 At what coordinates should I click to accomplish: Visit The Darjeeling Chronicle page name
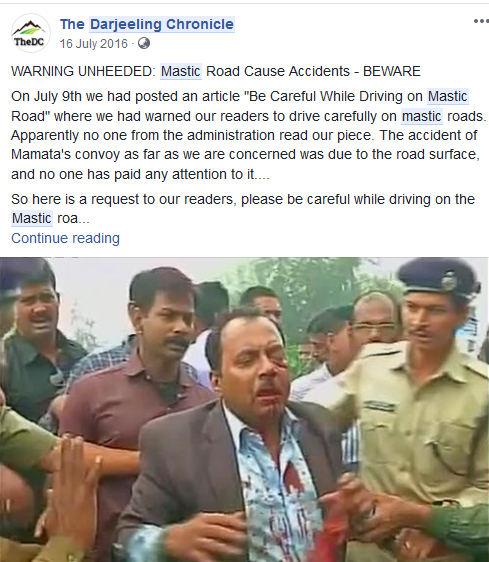point(147,24)
